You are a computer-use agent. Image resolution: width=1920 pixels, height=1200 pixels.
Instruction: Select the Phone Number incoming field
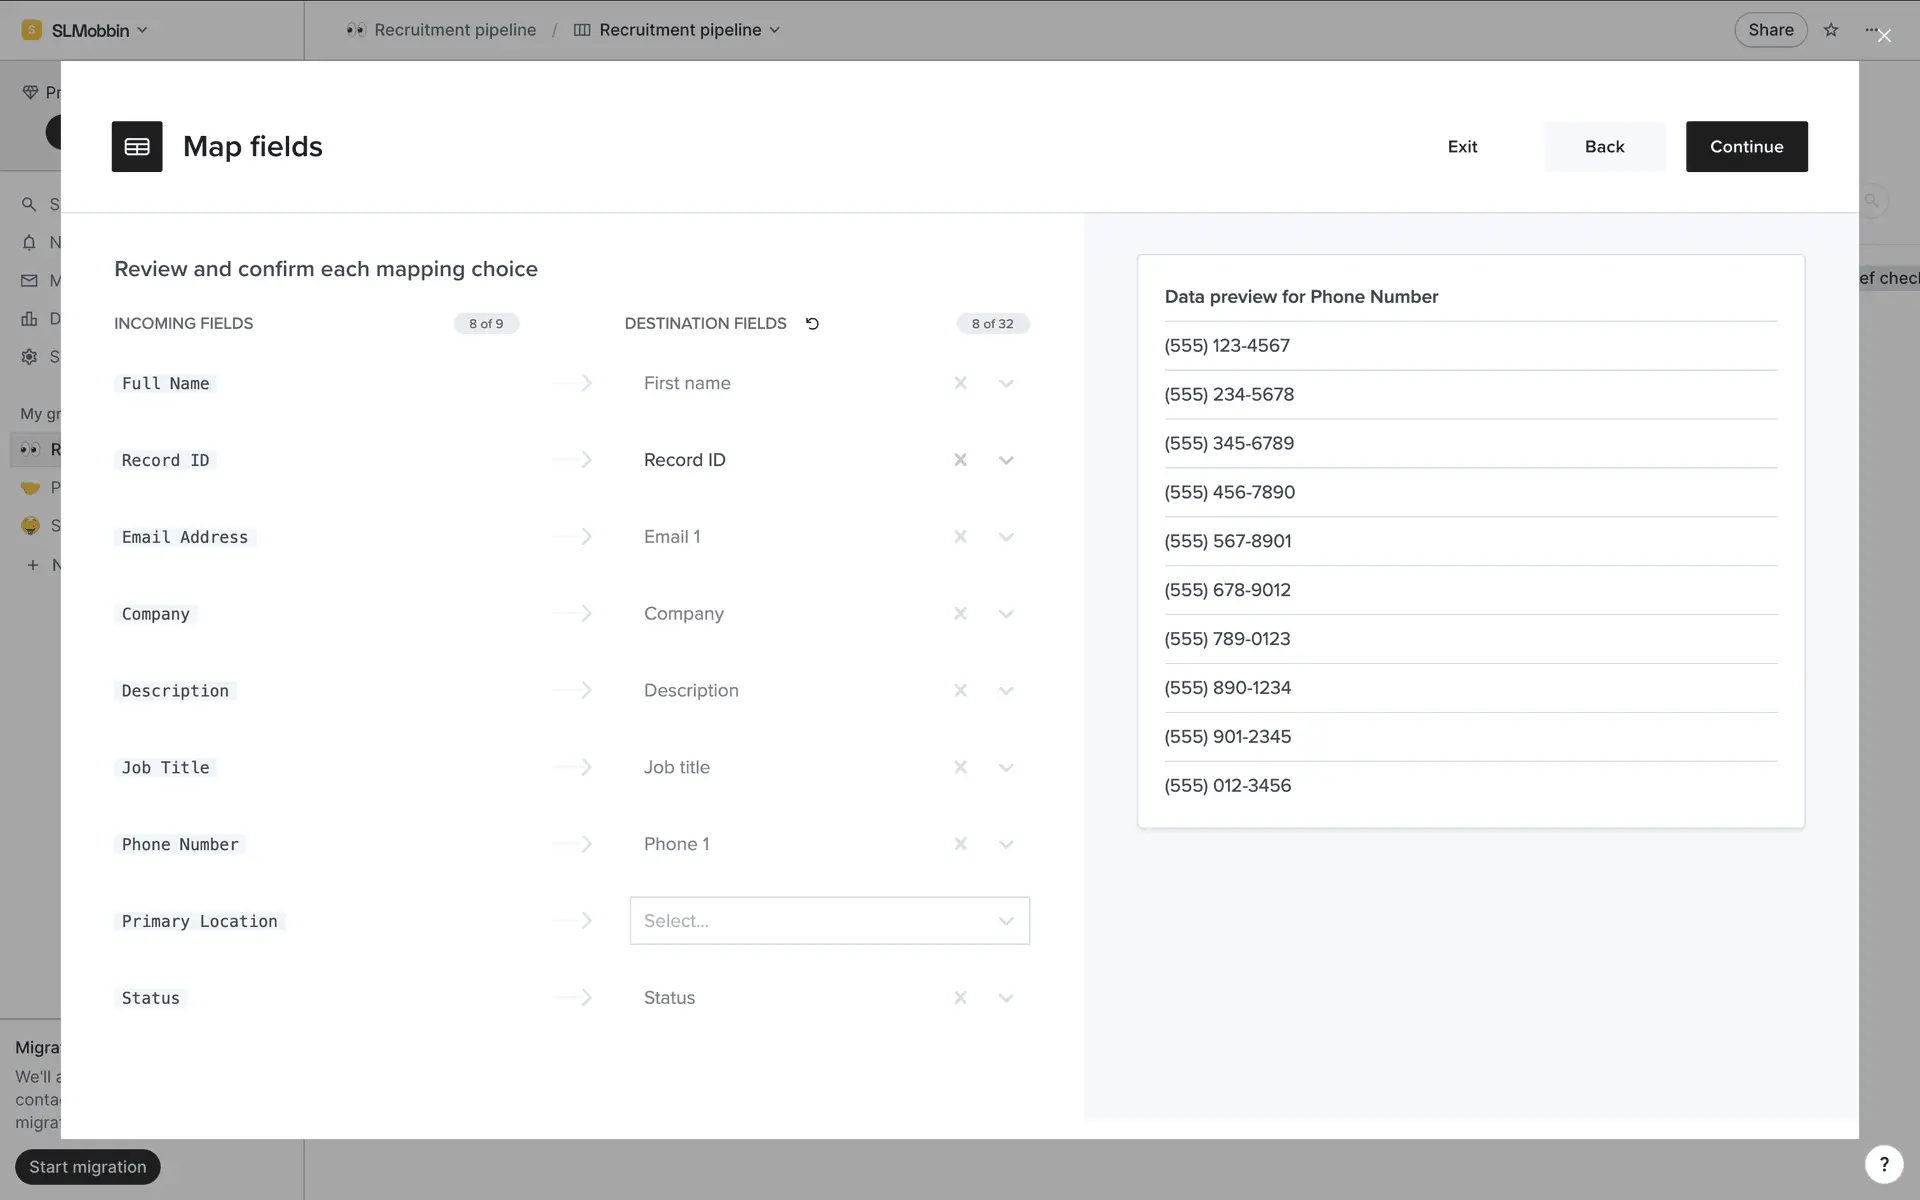(x=180, y=844)
